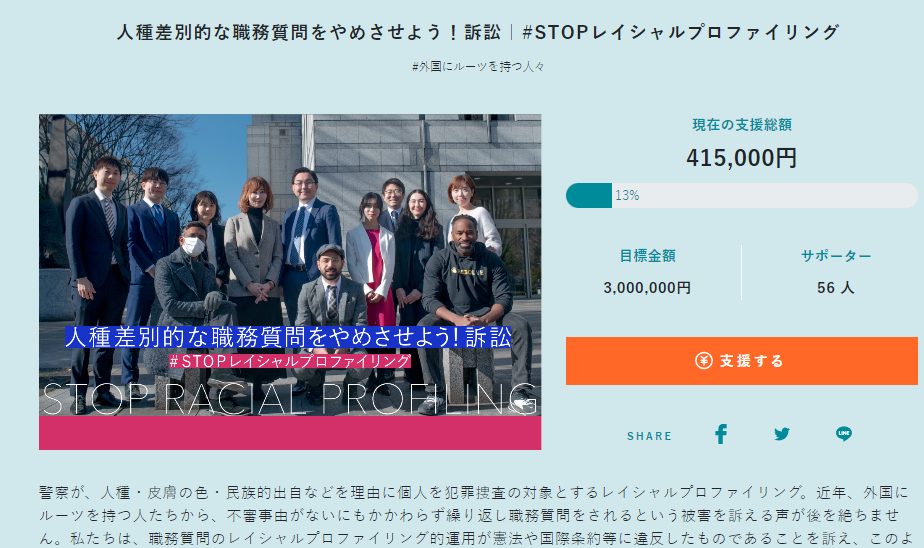
Task: Click the サポーター label
Action: 836,256
